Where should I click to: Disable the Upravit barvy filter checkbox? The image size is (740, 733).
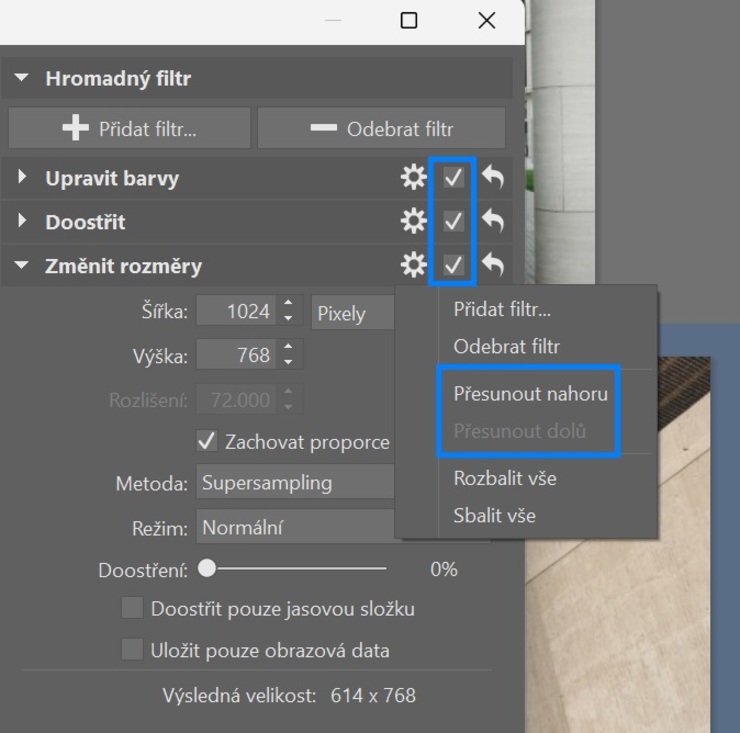coord(453,177)
